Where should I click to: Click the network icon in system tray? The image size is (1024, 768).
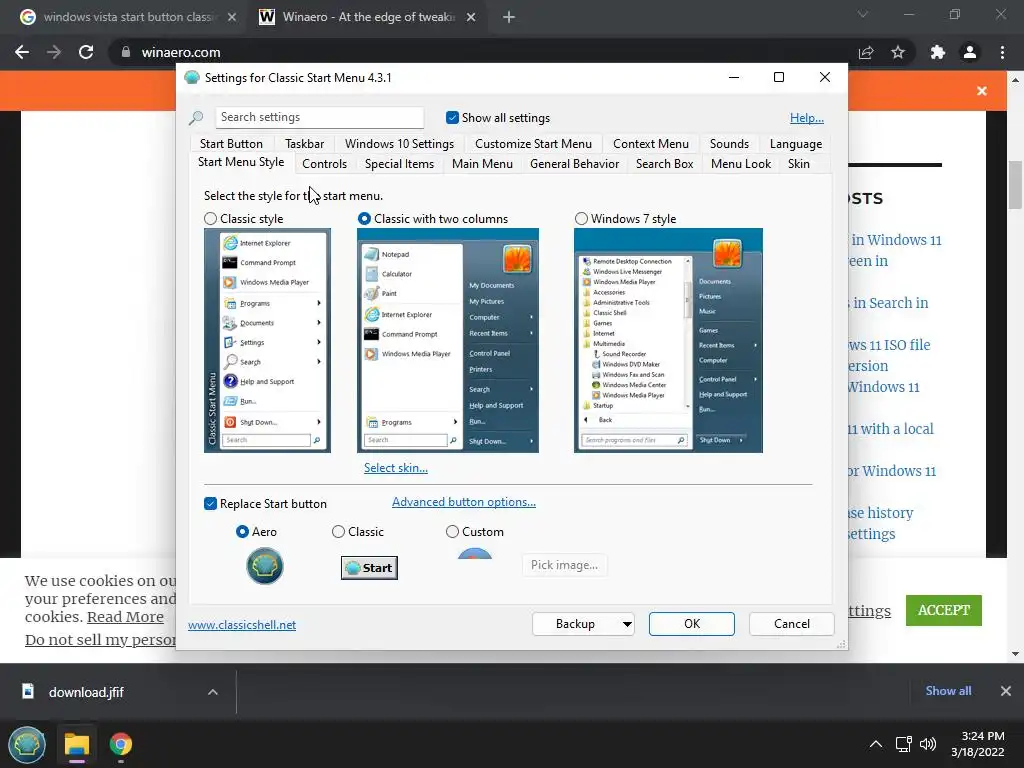903,744
